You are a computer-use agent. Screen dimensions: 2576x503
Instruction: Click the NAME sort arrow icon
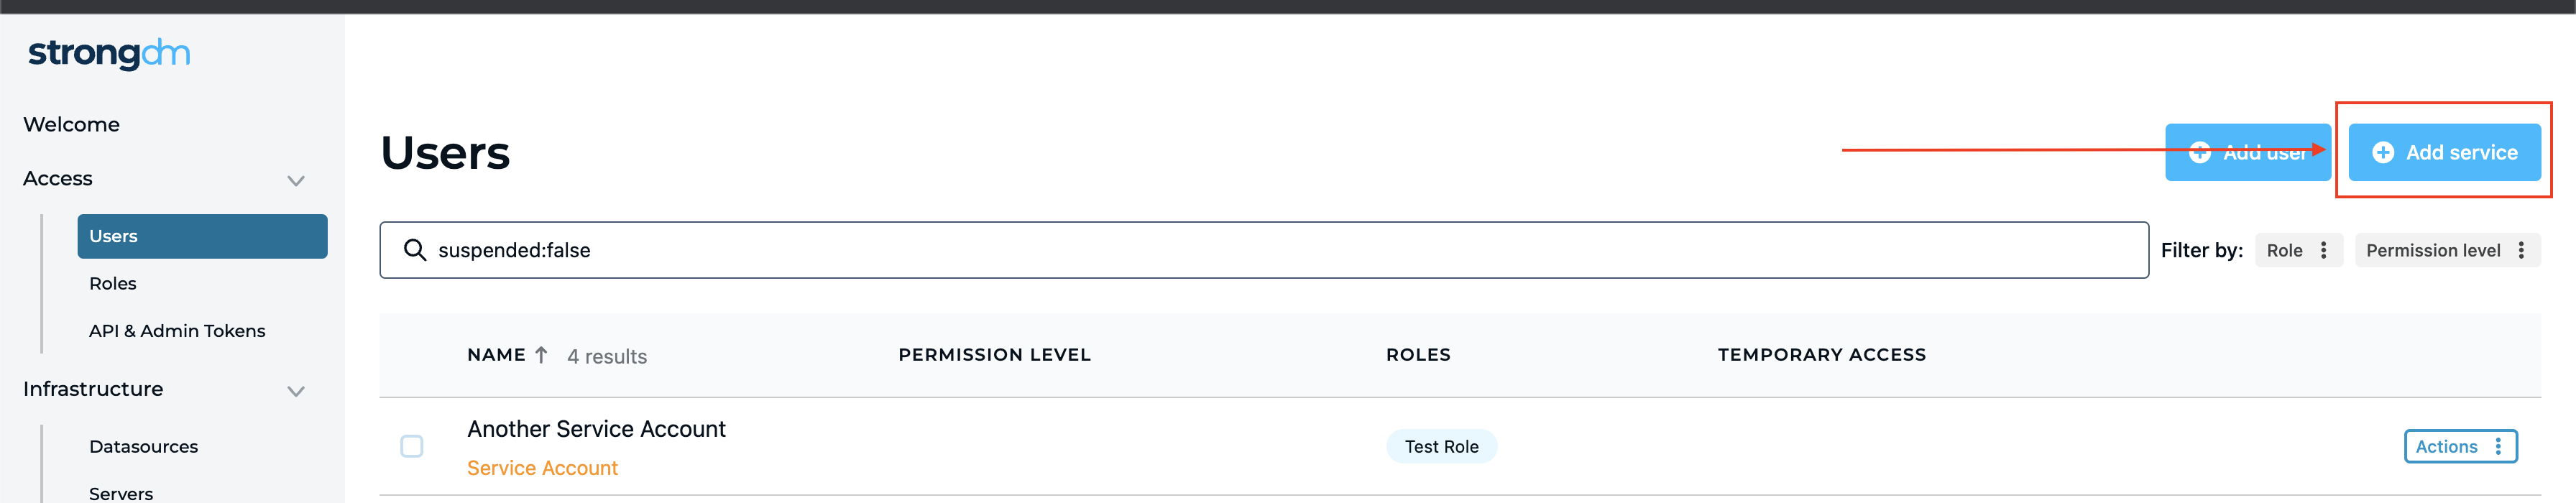541,355
